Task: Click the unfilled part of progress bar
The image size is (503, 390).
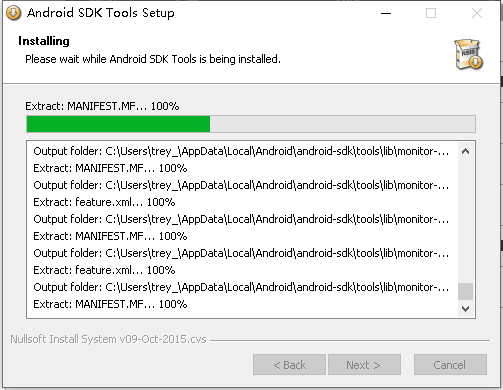Action: pos(342,124)
